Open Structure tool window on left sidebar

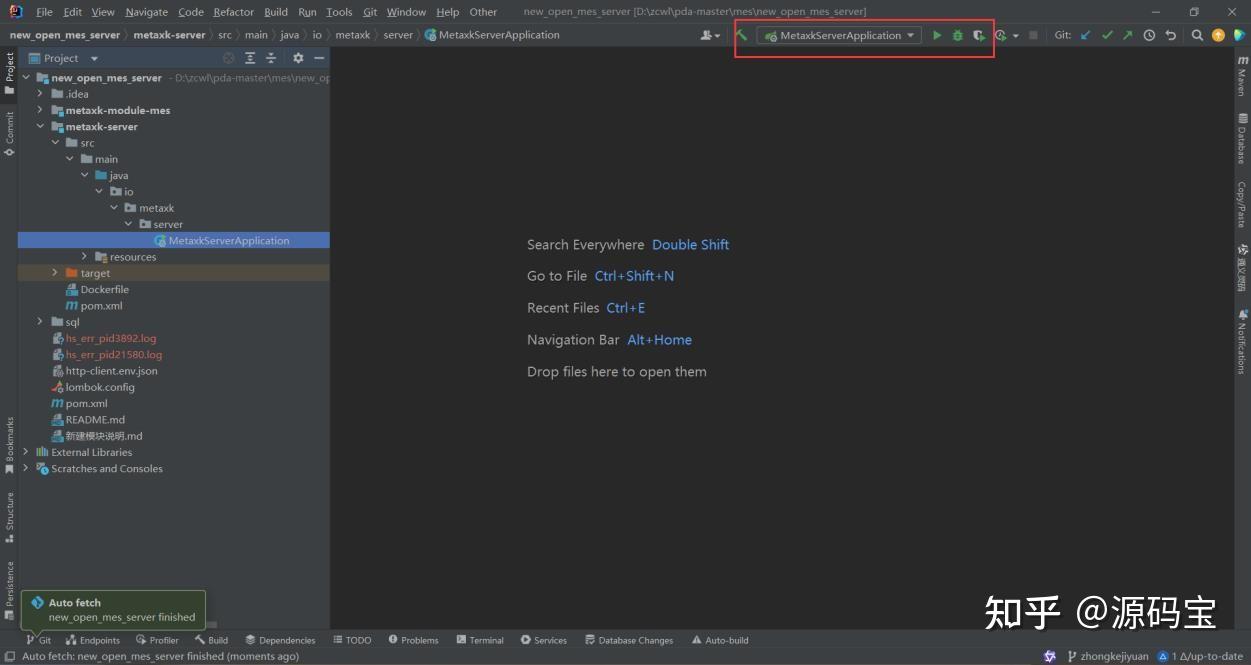point(9,517)
